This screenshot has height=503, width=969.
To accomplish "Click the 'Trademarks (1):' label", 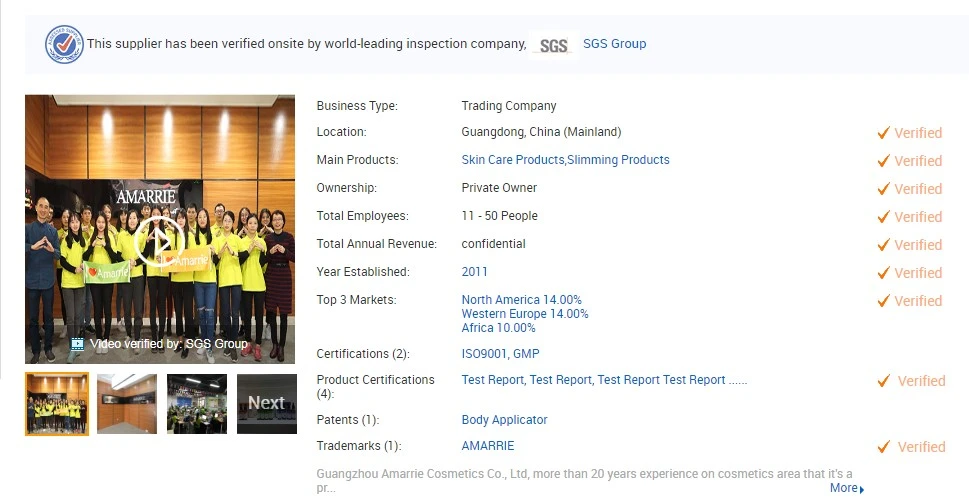I will (x=358, y=446).
